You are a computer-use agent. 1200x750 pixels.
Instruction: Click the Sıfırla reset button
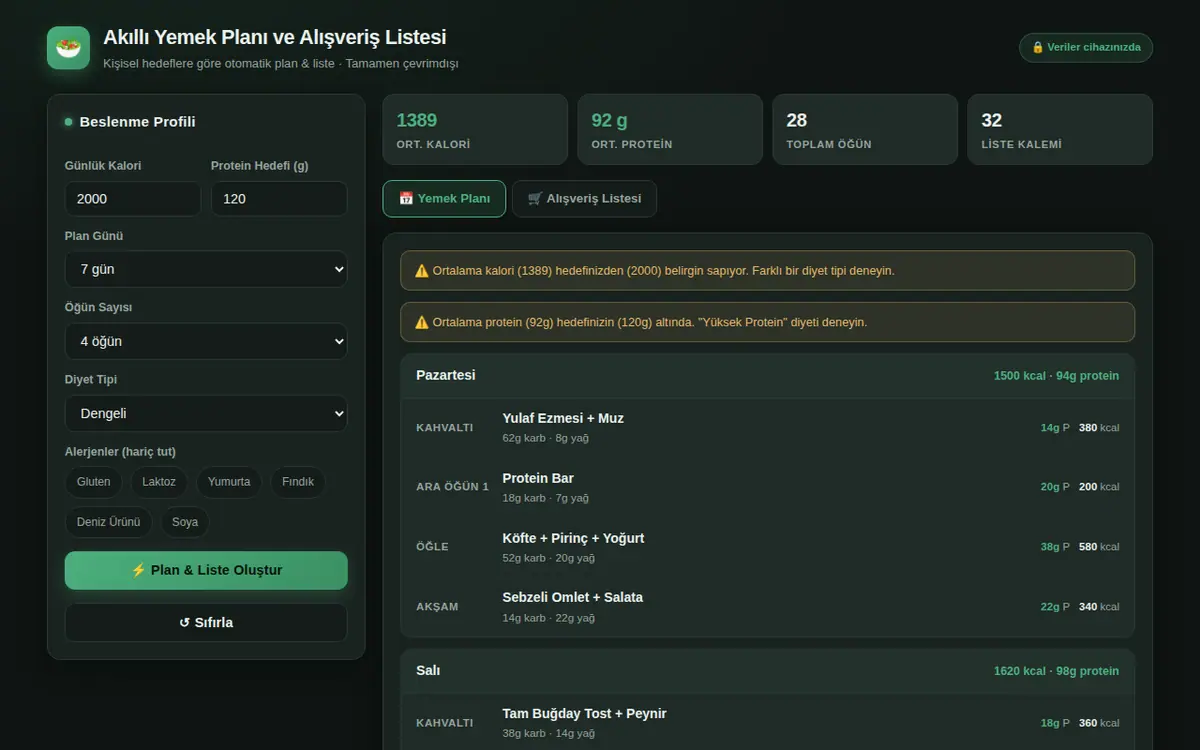pyautogui.click(x=206, y=622)
